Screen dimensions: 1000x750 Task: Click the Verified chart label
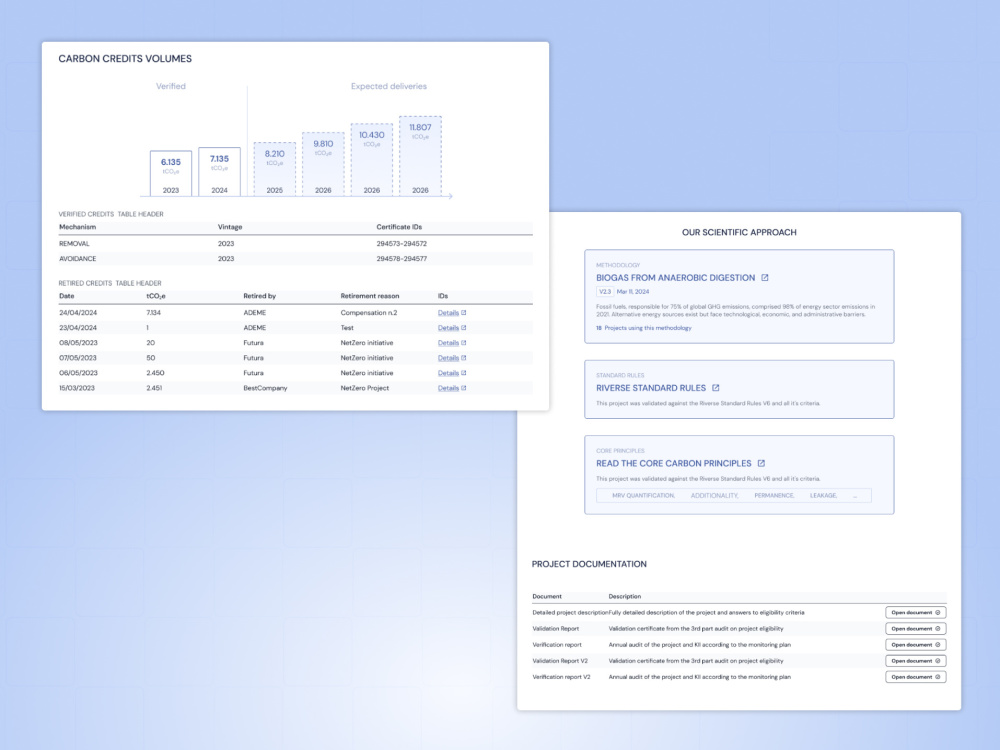[171, 86]
